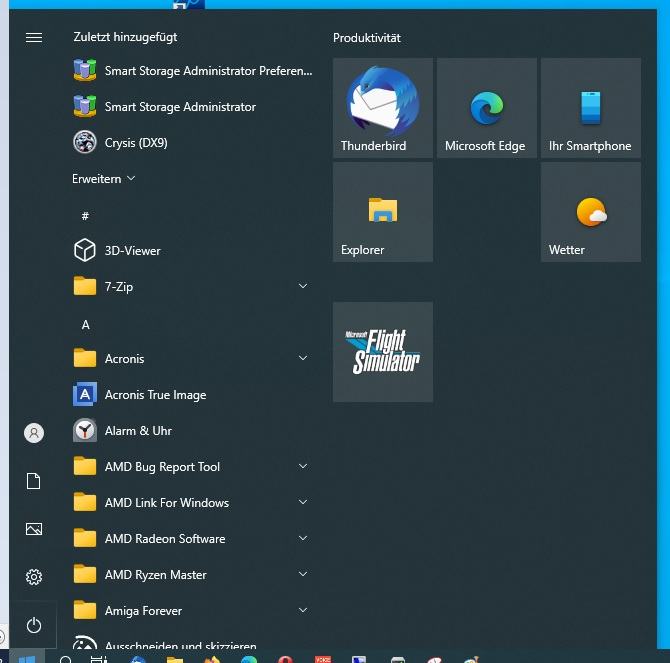Open Settings via gear icon
The height and width of the screenshot is (663, 670).
[34, 577]
